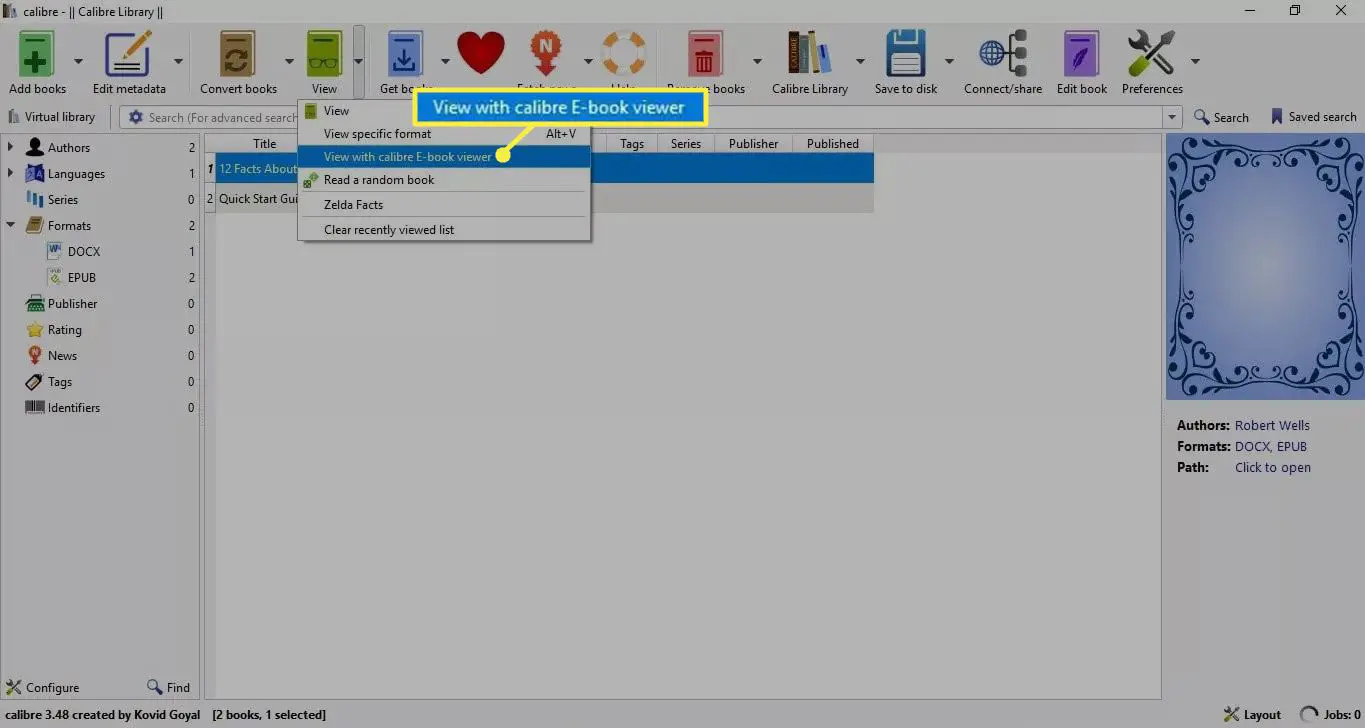Open the search history dropdown arrow
Image resolution: width=1365 pixels, height=728 pixels.
(1172, 117)
